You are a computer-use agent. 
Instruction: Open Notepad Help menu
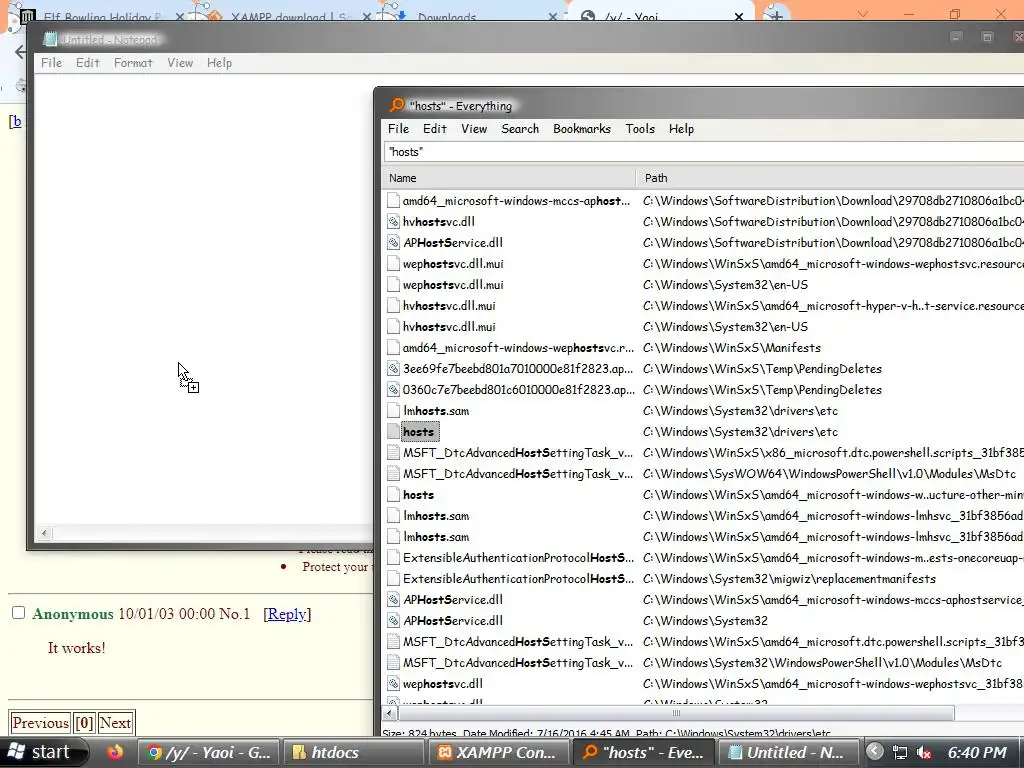pyautogui.click(x=219, y=63)
